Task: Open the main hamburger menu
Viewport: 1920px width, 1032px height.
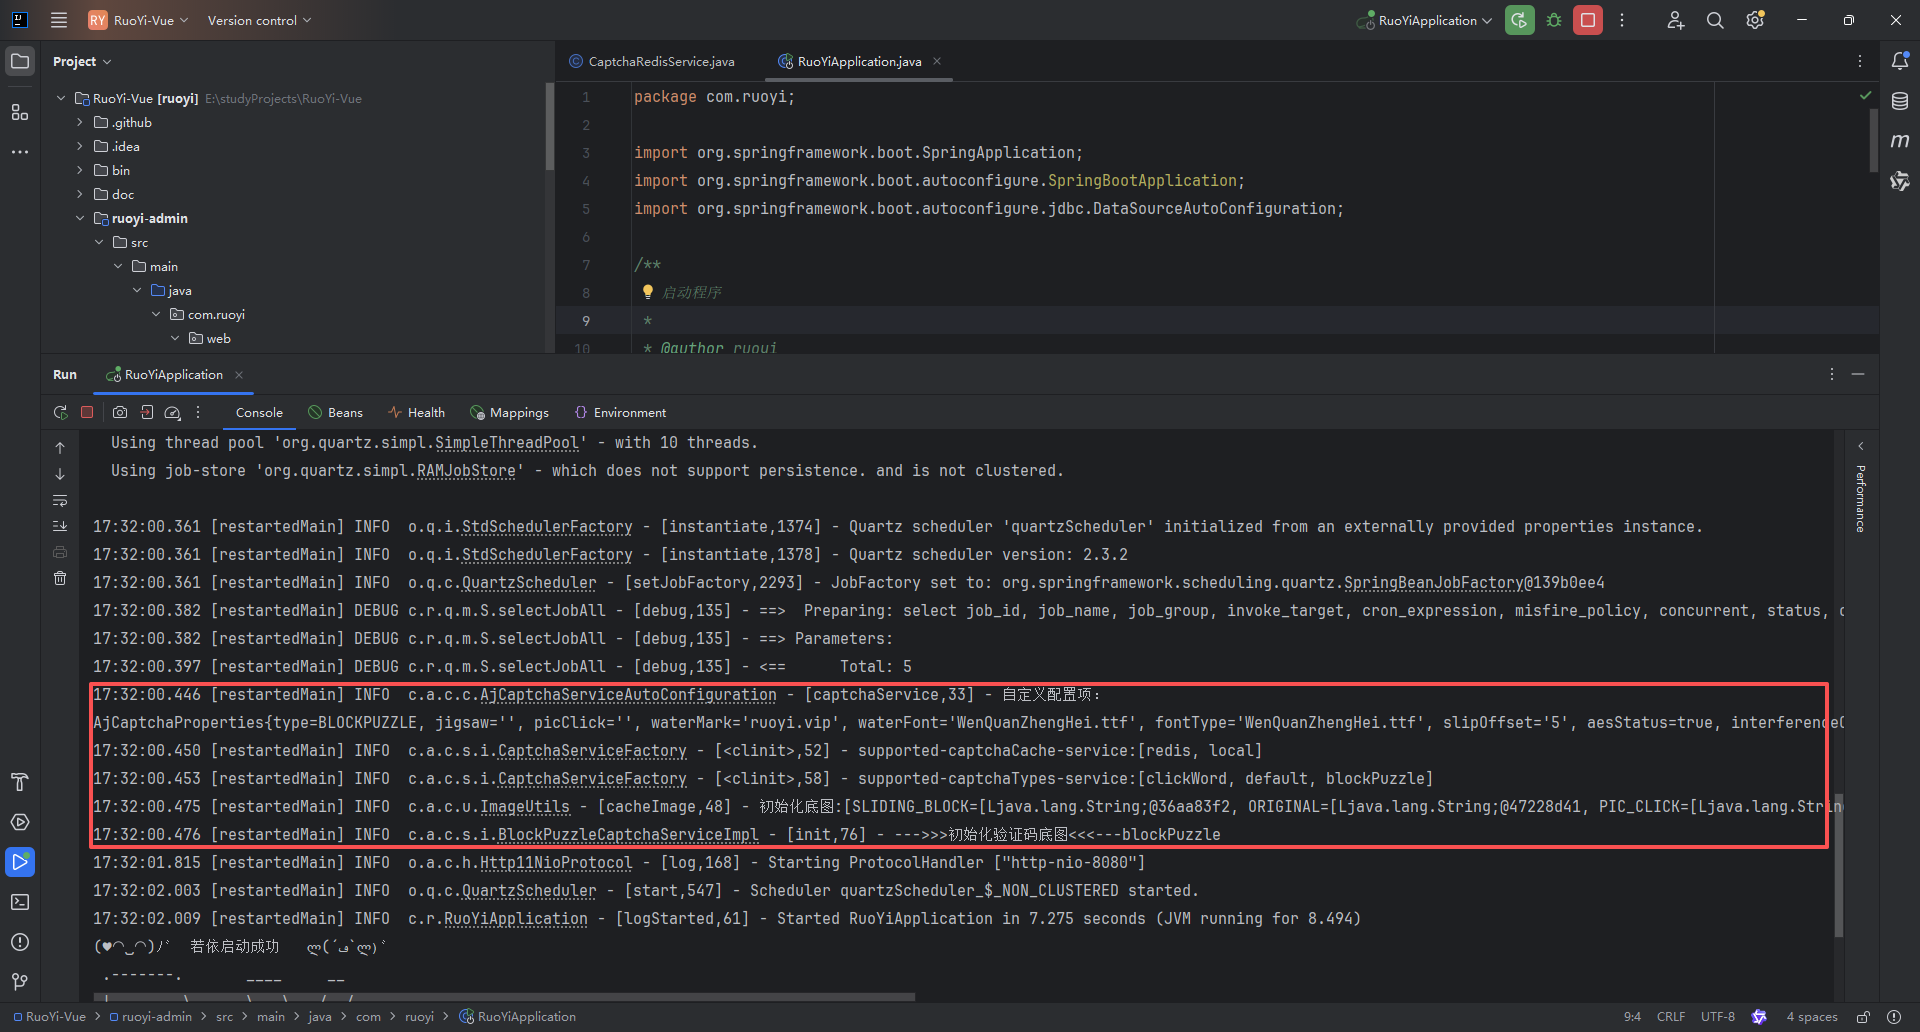Action: point(59,20)
